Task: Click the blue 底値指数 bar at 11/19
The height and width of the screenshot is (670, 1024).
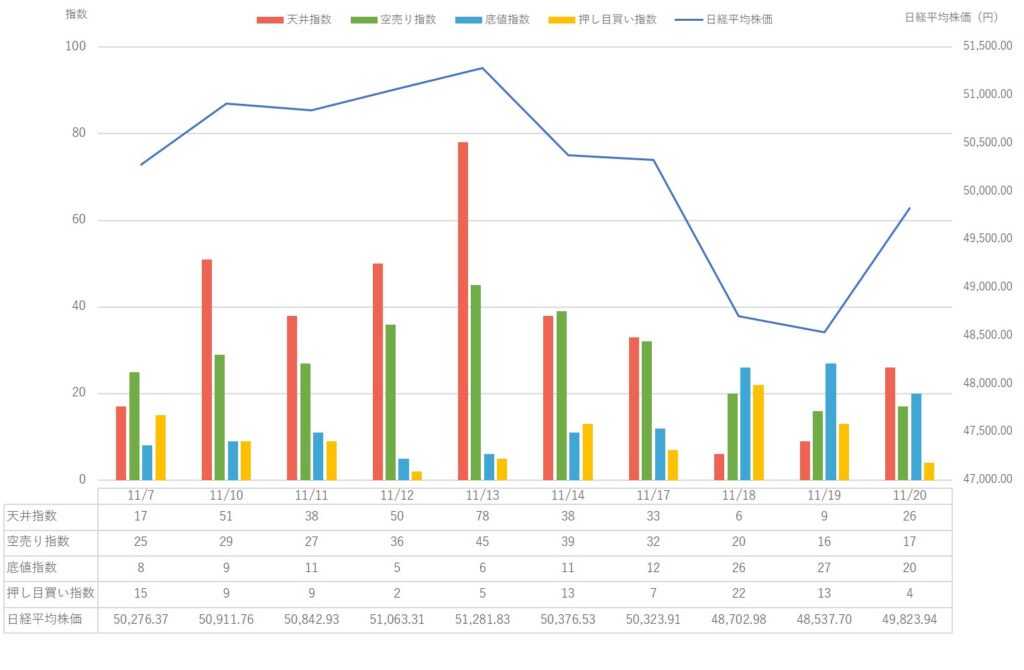Action: (830, 421)
